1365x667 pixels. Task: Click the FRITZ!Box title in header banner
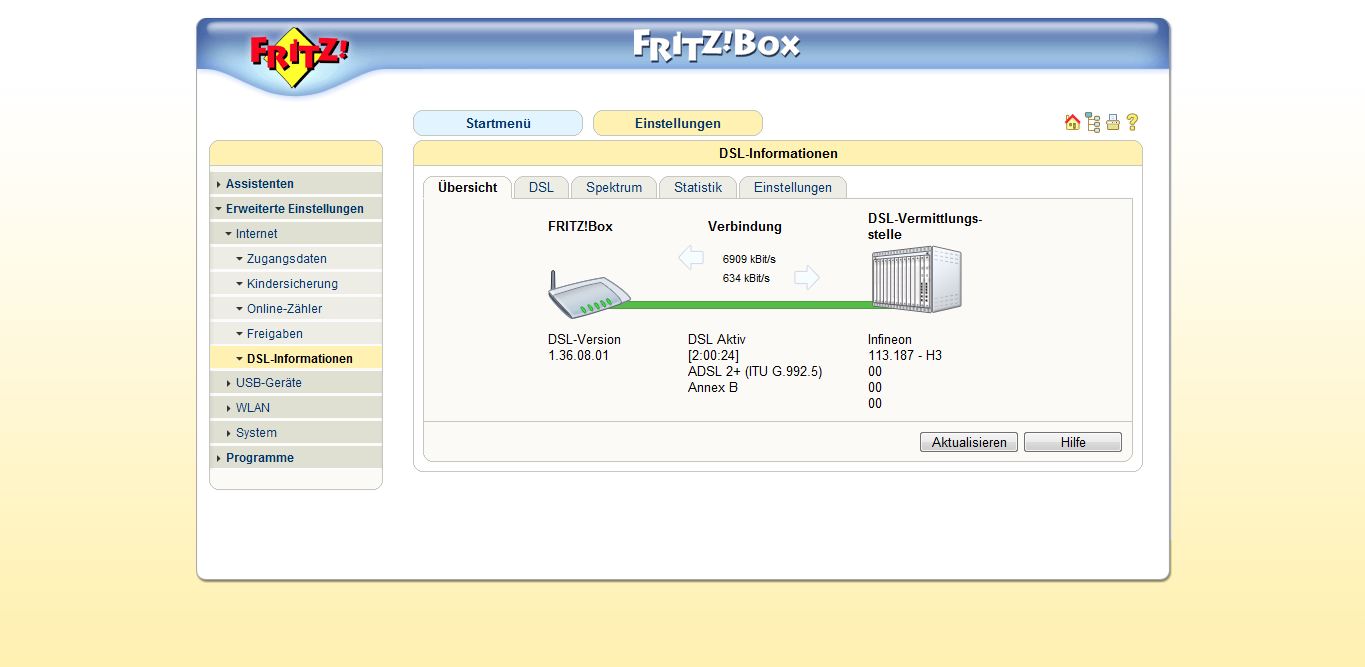tap(717, 46)
